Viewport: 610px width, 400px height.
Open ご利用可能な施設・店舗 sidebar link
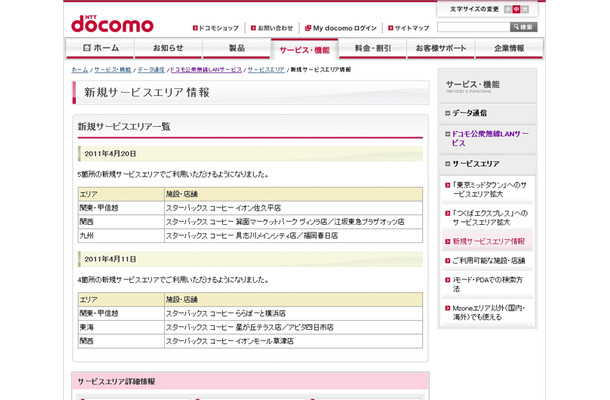(489, 260)
